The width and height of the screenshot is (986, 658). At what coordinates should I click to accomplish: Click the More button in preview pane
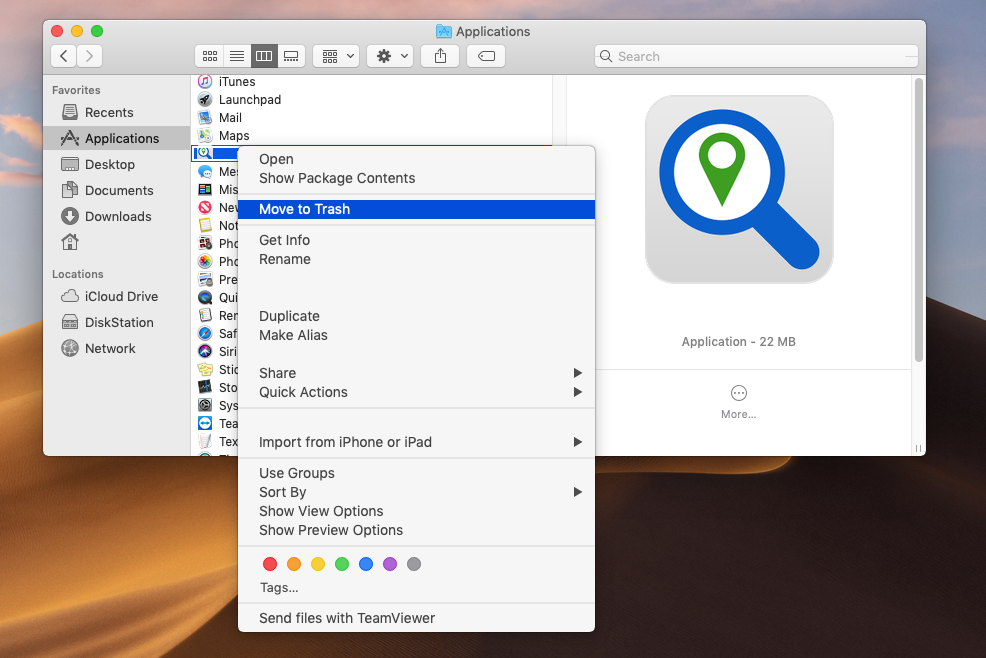pyautogui.click(x=738, y=401)
